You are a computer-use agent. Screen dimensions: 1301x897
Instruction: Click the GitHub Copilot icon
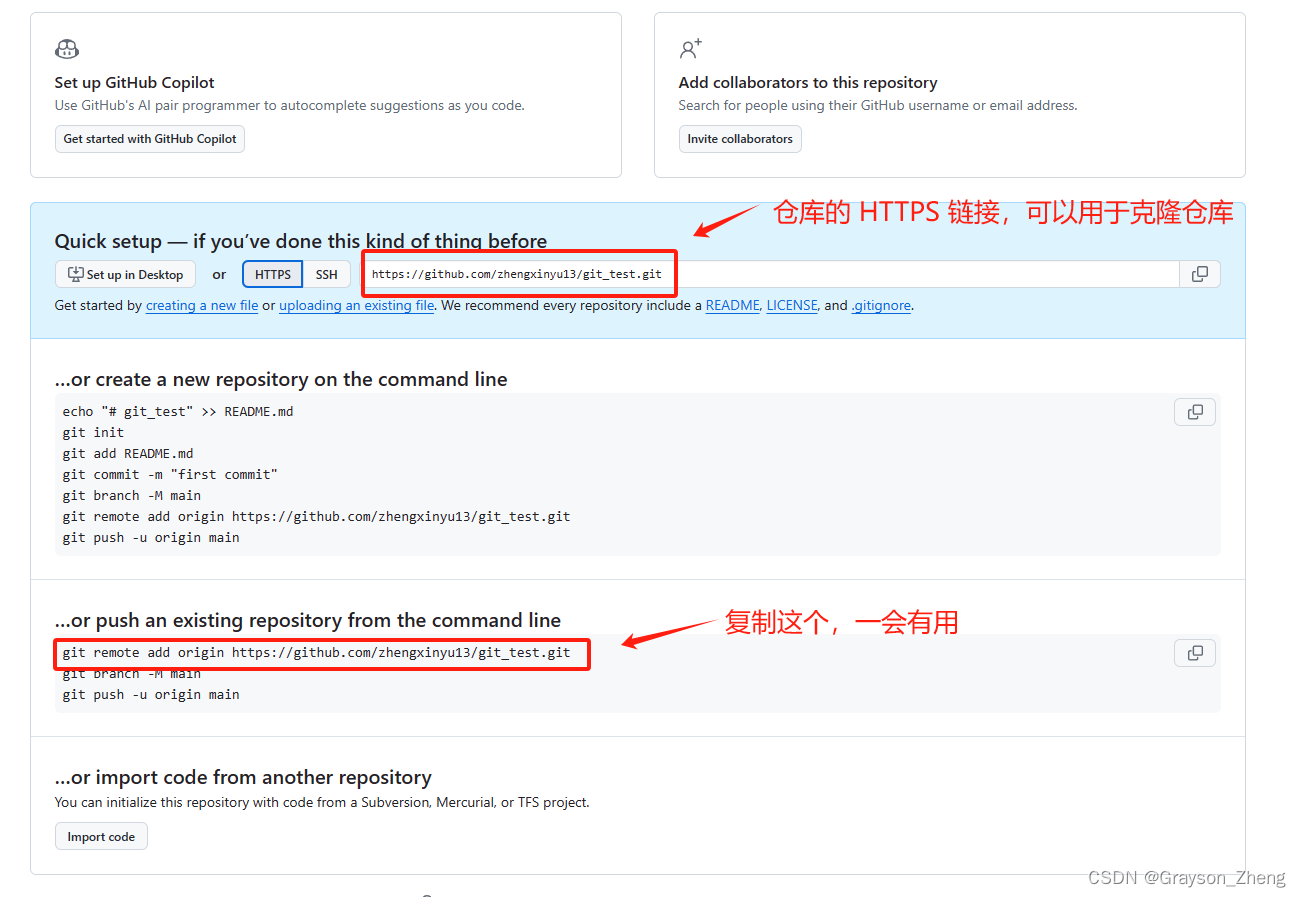tap(67, 49)
